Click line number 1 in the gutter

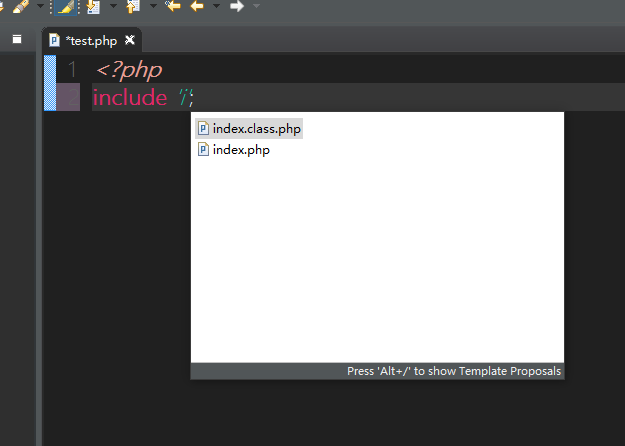pyautogui.click(x=72, y=69)
